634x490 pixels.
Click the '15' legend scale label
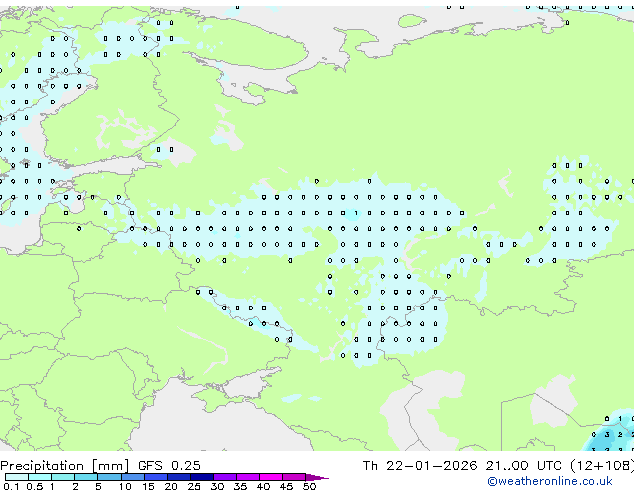point(148,486)
